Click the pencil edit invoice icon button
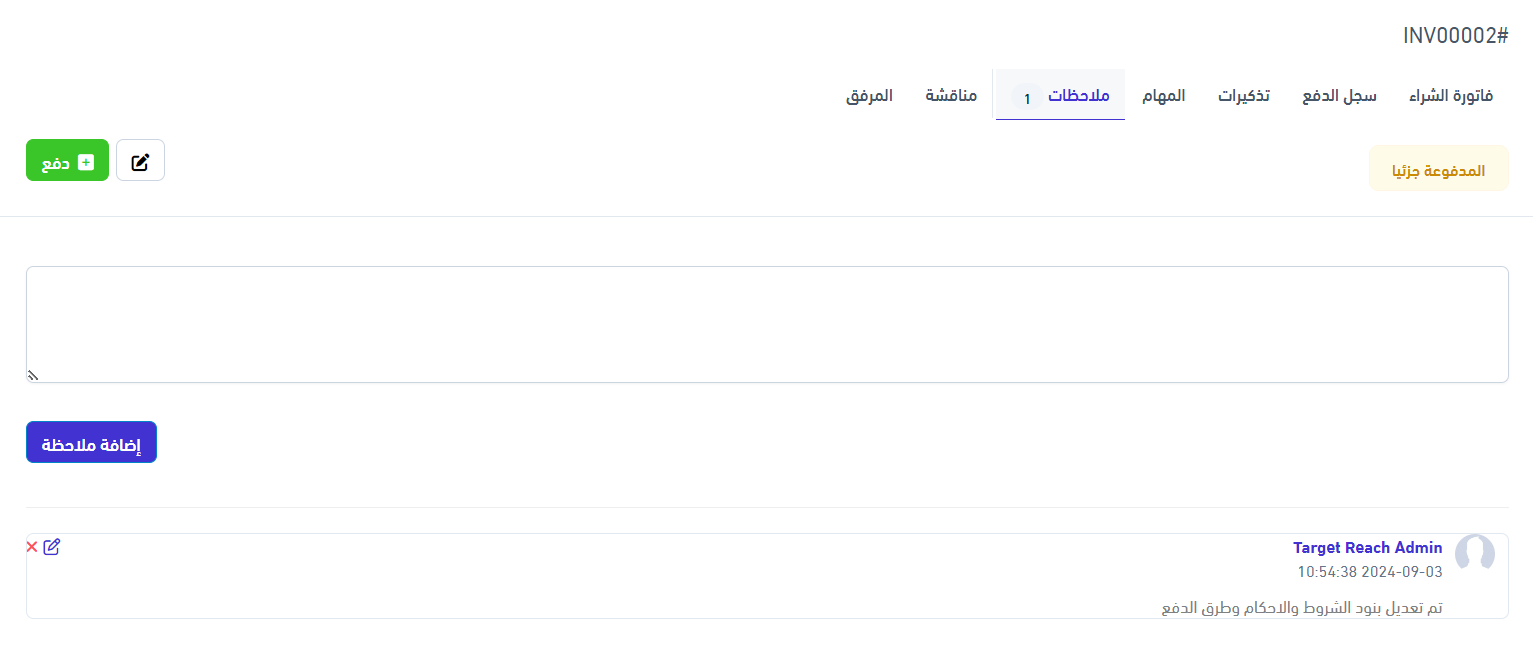 point(140,161)
